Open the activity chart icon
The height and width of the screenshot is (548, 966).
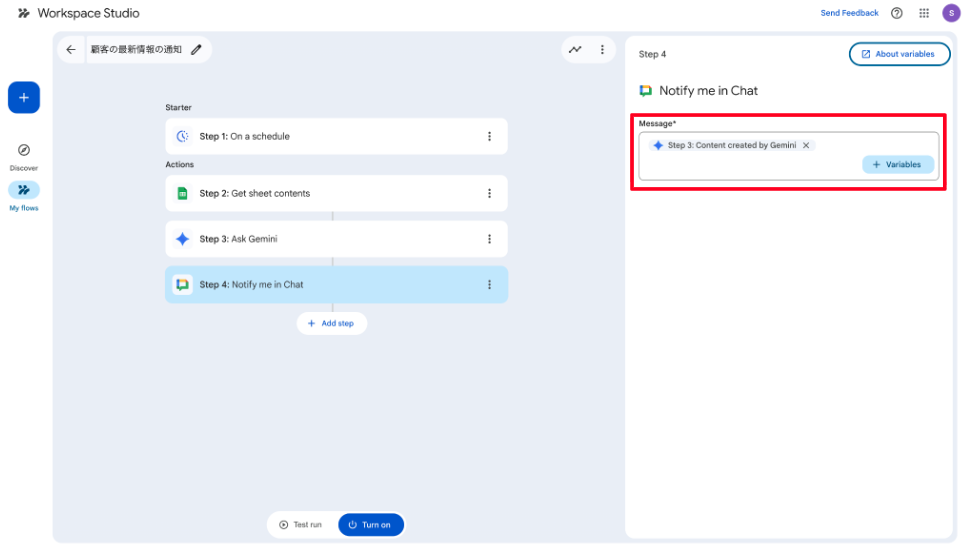[575, 50]
